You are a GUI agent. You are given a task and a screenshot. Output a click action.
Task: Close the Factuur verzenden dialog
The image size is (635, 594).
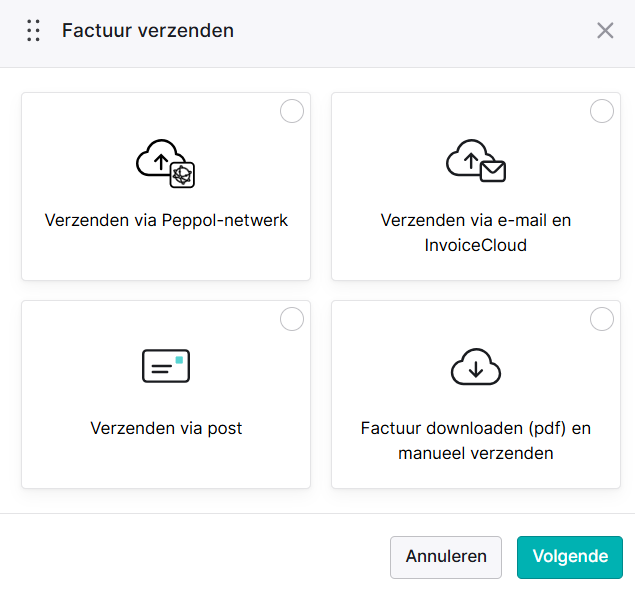[x=605, y=30]
